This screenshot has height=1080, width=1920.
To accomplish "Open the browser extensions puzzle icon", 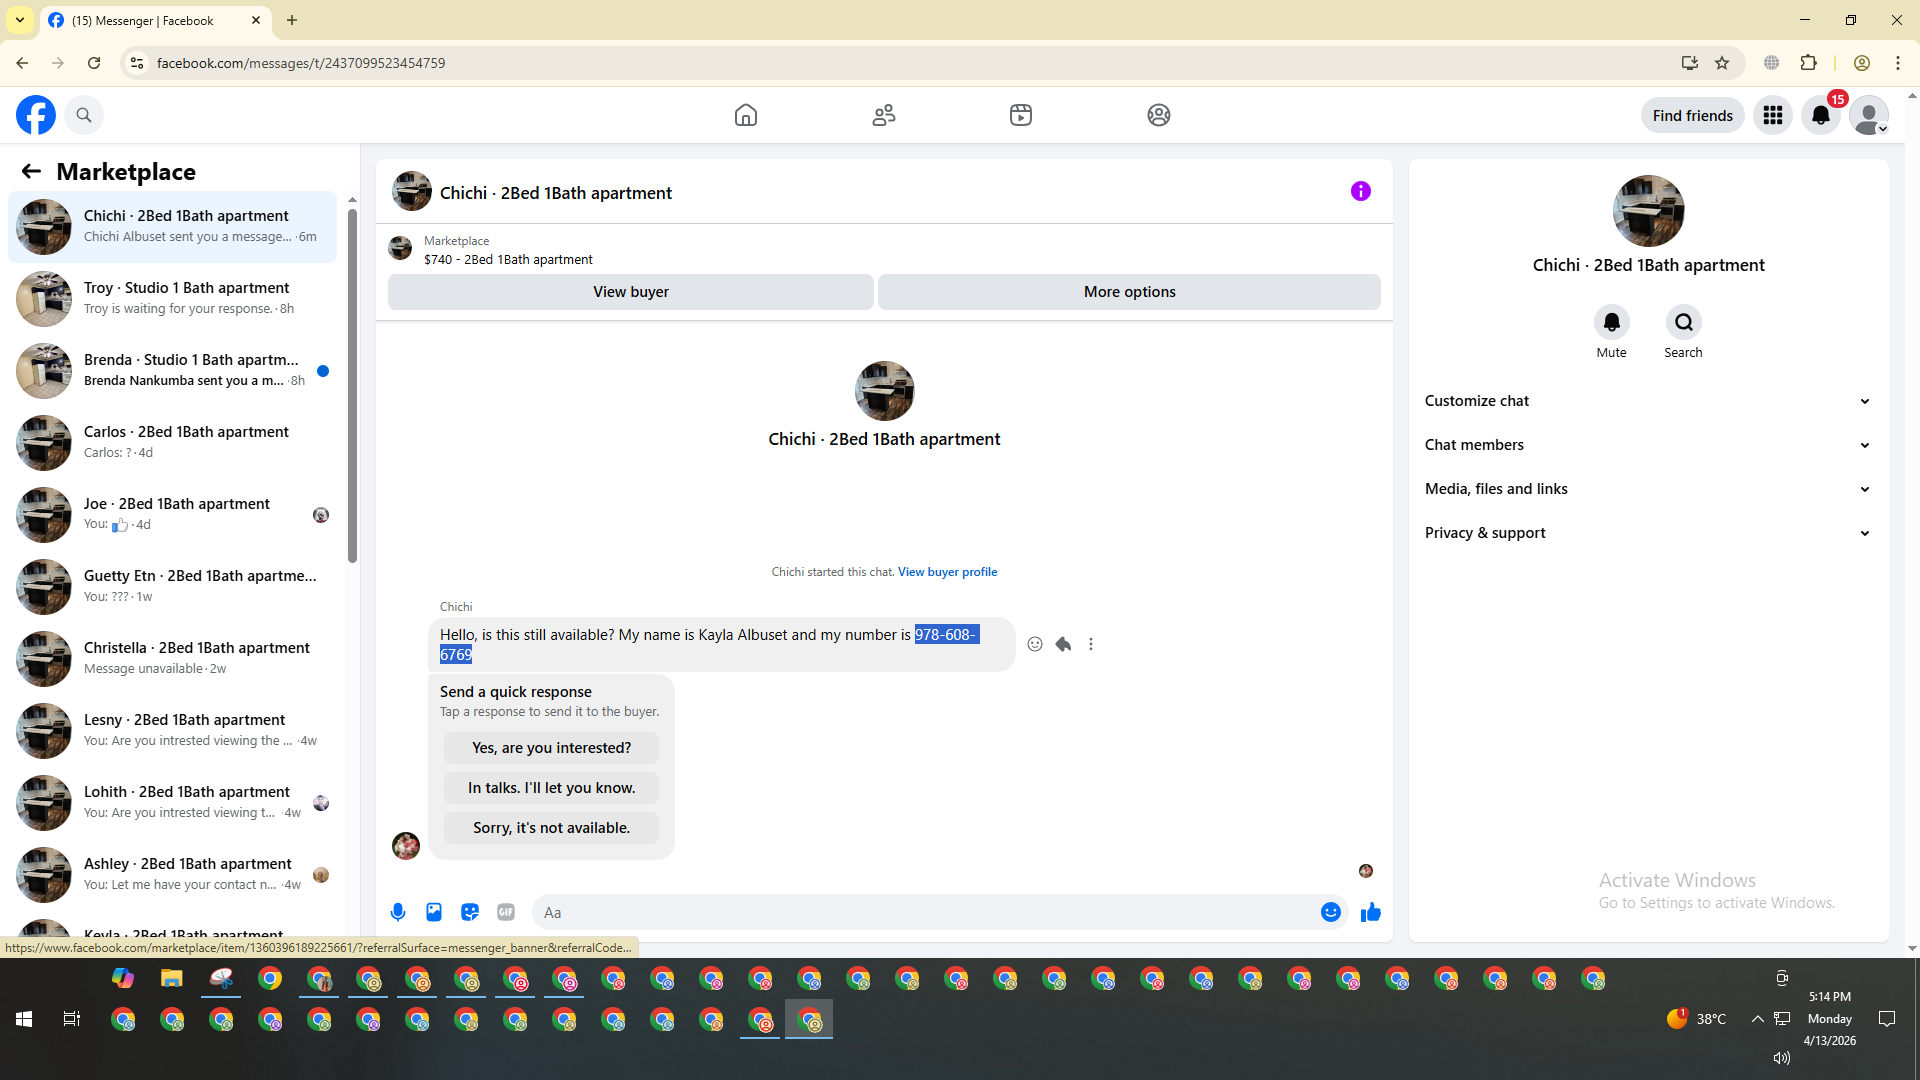I will [1808, 63].
